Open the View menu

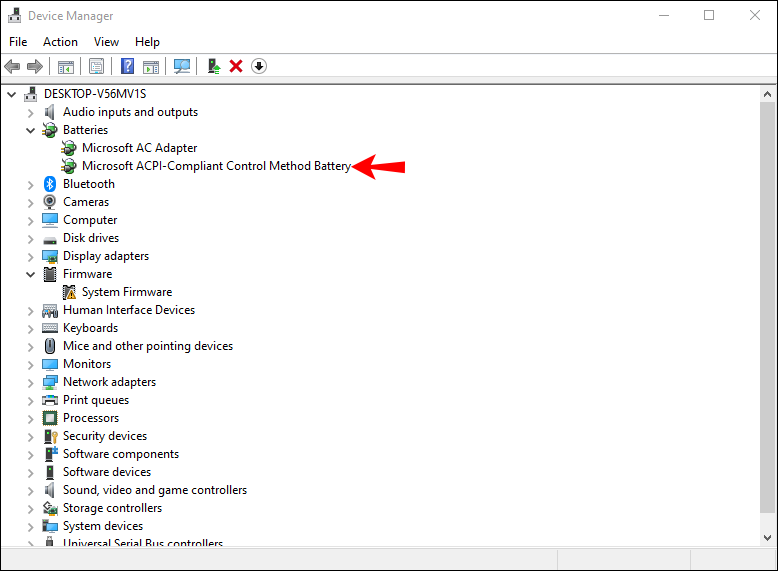[x=106, y=42]
